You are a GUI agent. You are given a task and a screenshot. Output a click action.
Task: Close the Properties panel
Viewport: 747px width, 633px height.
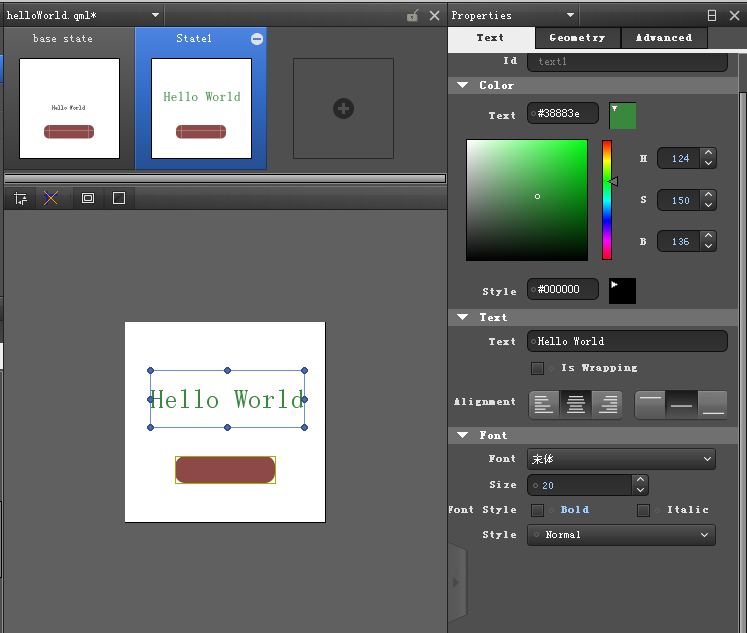coord(734,16)
